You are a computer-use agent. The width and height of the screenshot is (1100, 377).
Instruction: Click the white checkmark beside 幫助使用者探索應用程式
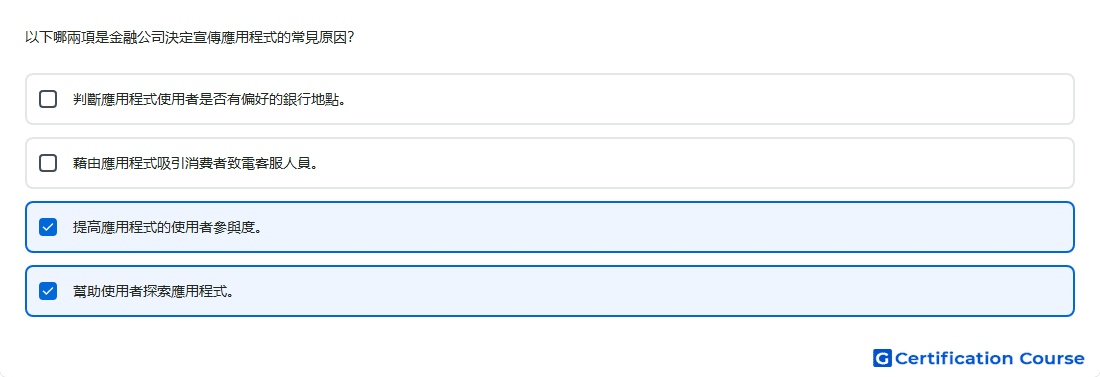[x=48, y=291]
